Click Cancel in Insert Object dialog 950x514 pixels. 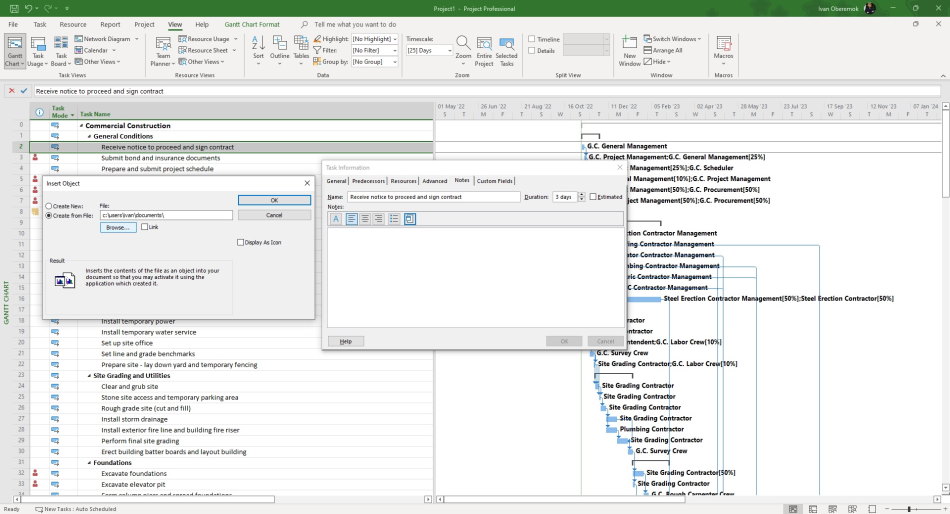(x=274, y=215)
